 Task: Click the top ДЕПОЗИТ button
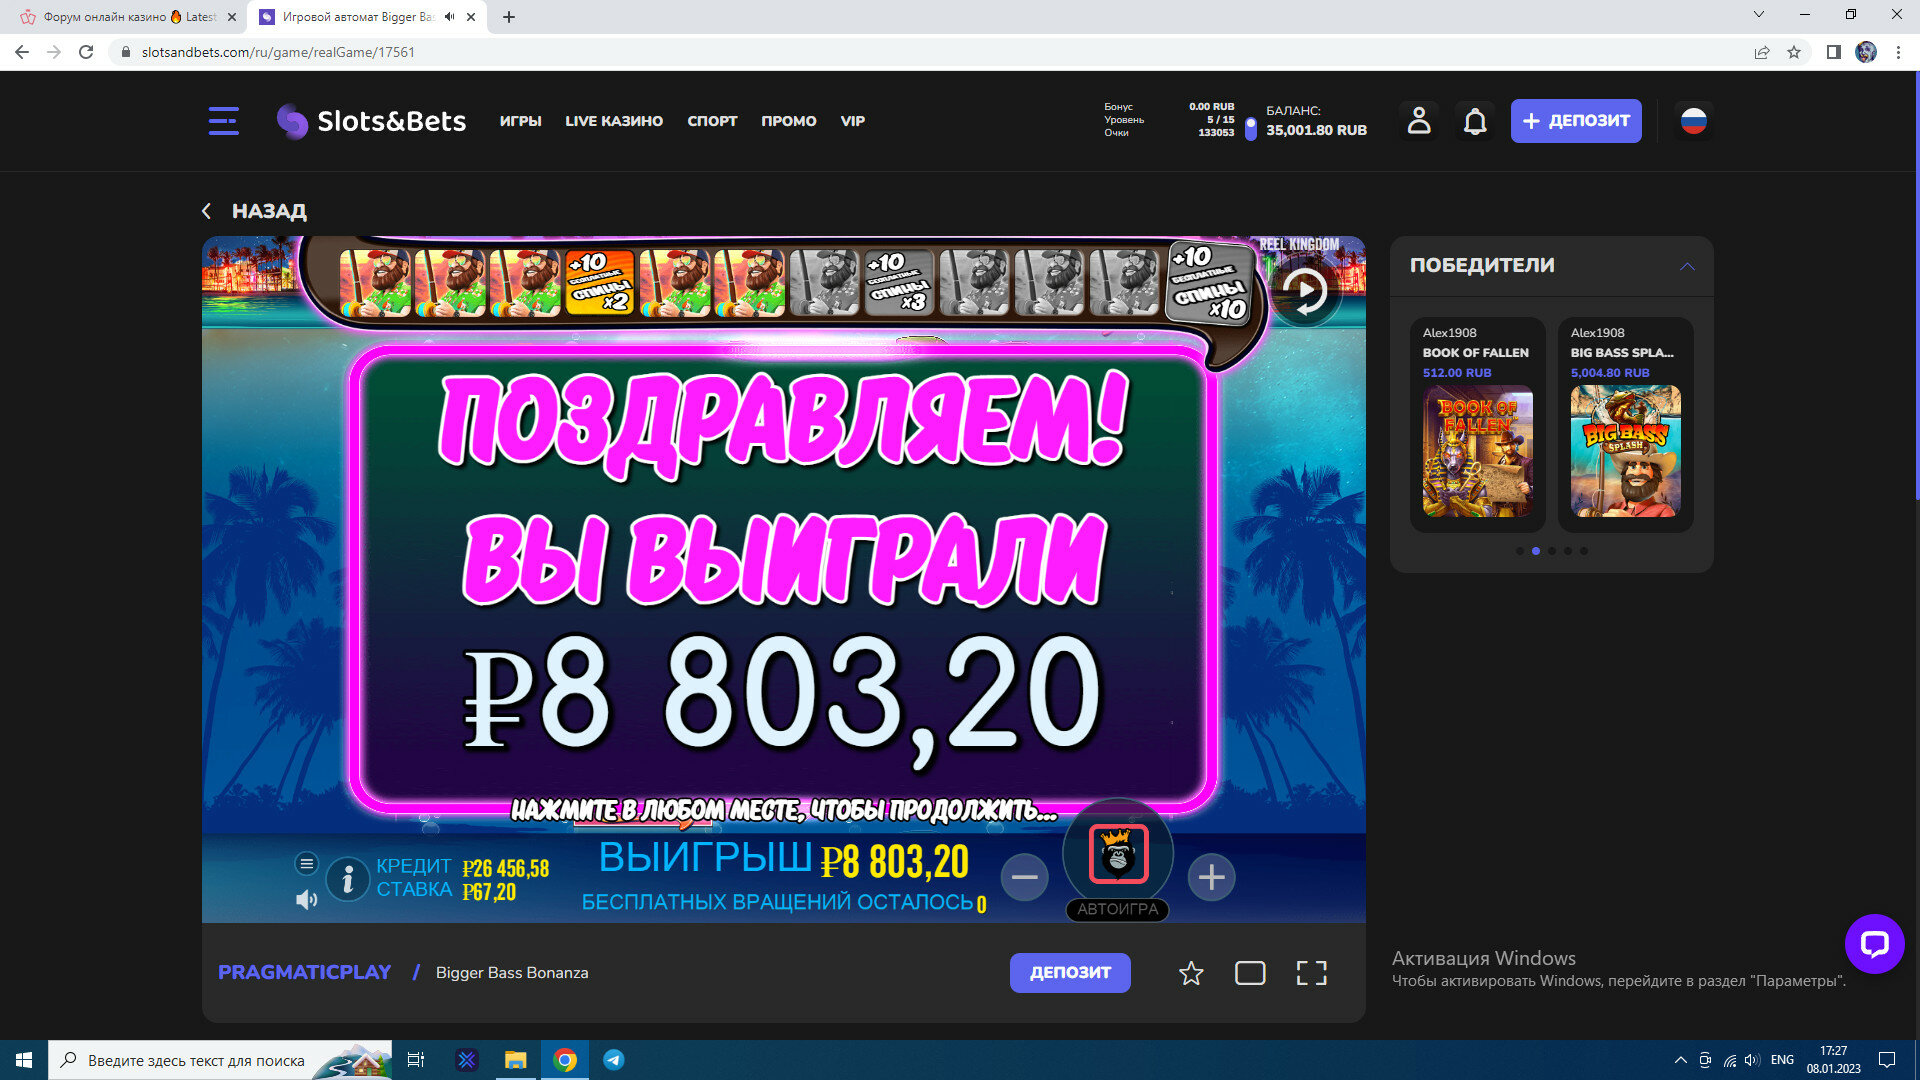1575,121
